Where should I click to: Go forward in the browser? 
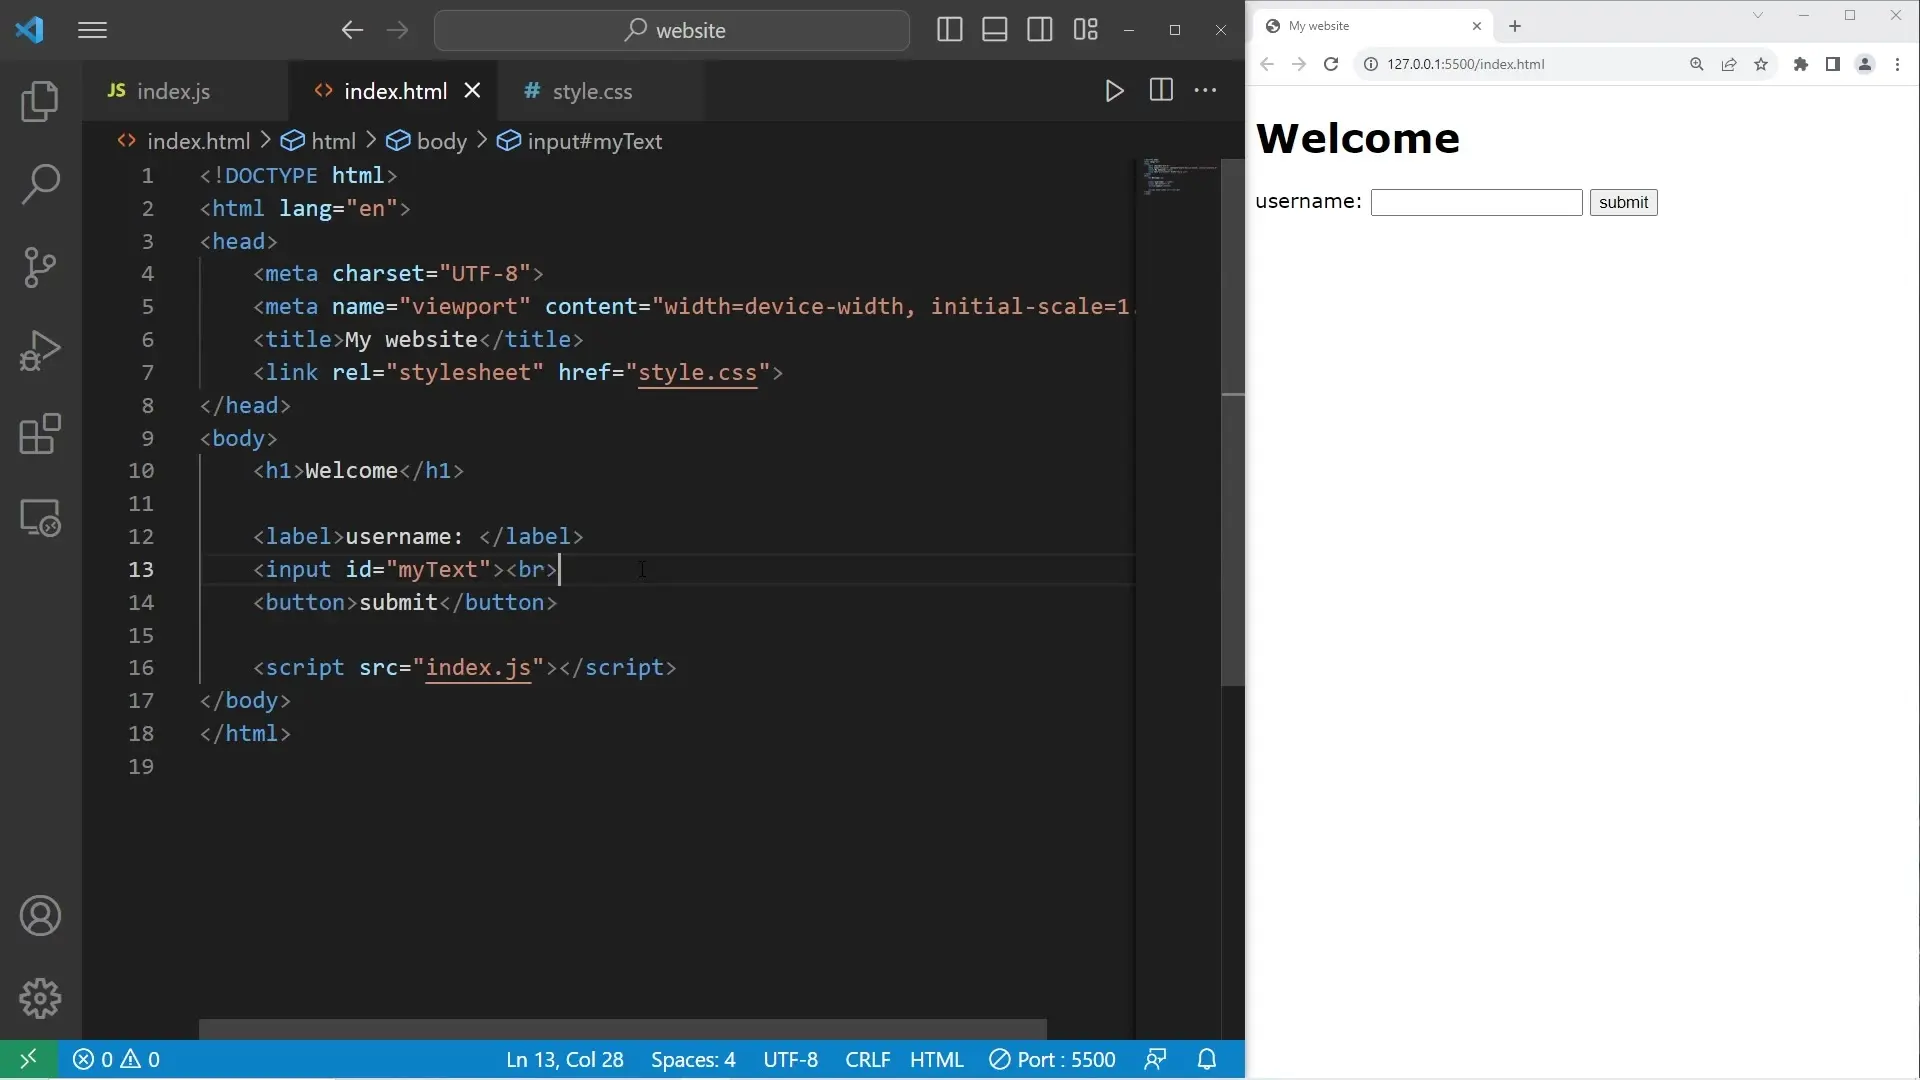click(x=1298, y=64)
